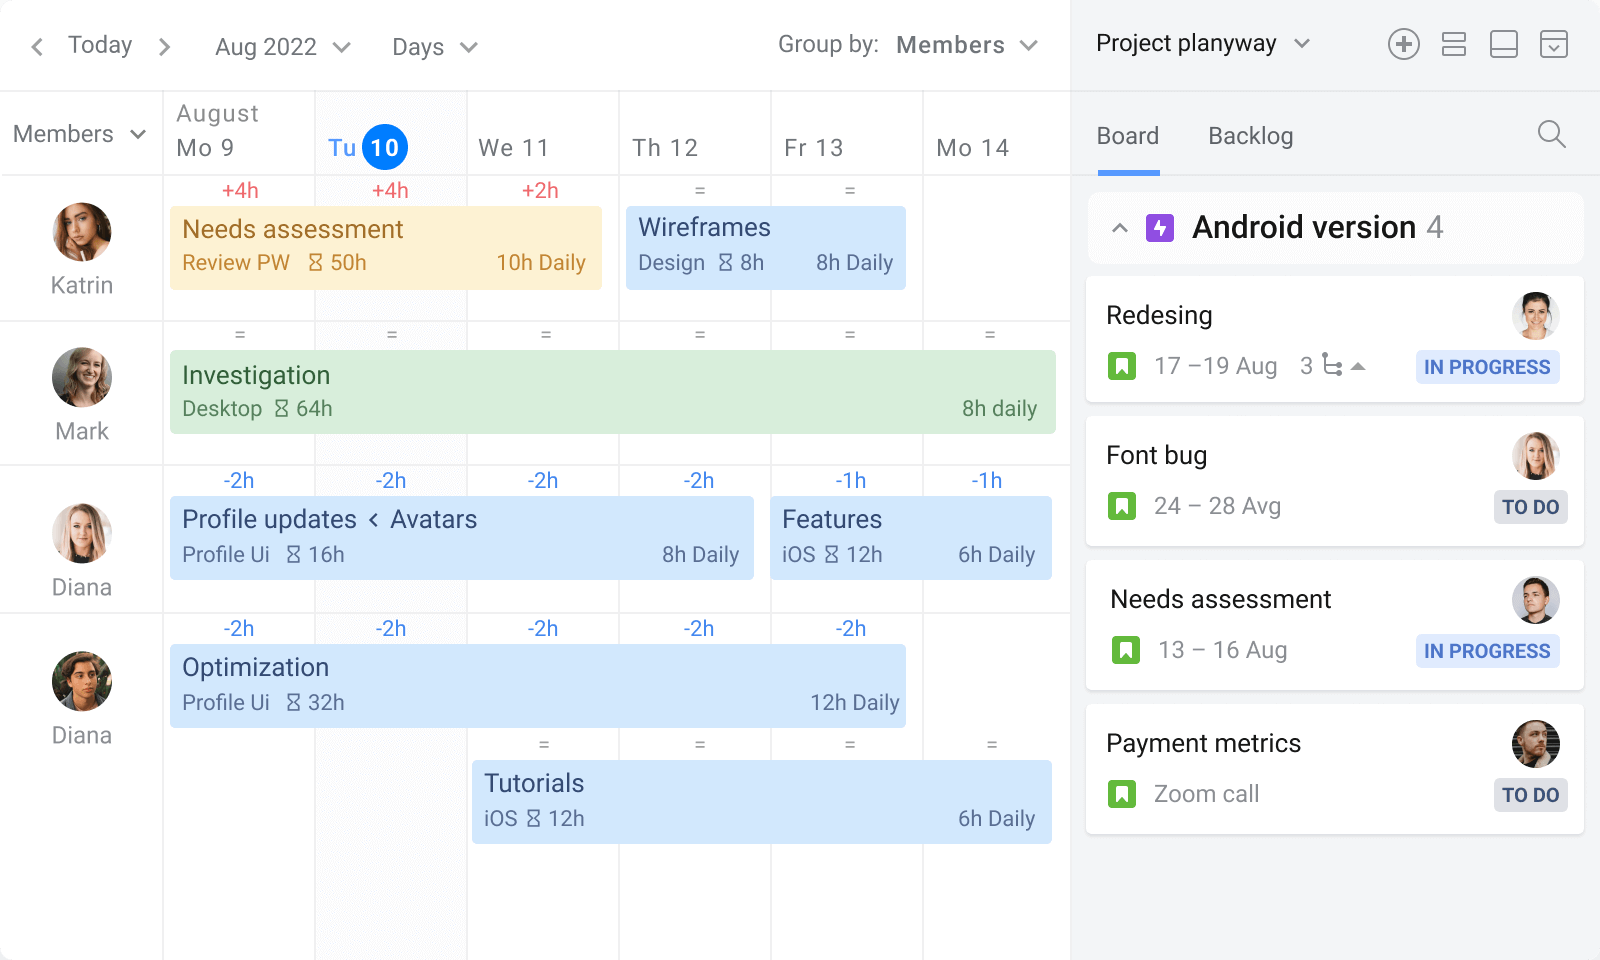Viewport: 1600px width, 960px height.
Task: Switch to the Board tab
Action: point(1128,135)
